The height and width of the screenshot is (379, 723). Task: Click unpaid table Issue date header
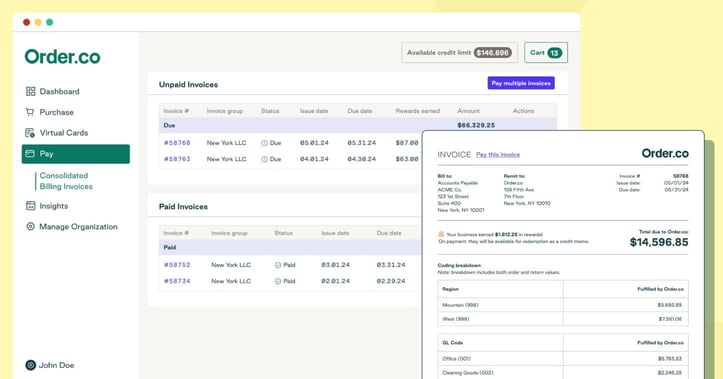pos(314,111)
